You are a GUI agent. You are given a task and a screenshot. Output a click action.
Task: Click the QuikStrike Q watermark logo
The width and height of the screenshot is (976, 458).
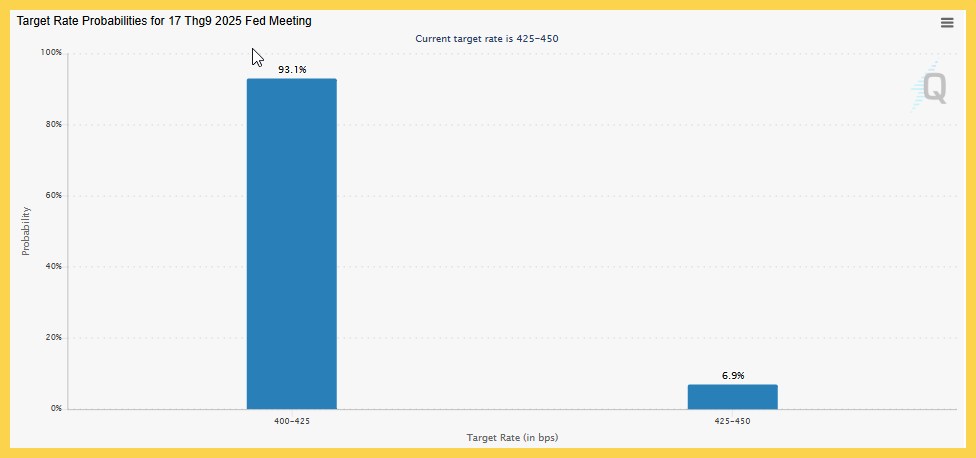point(929,86)
